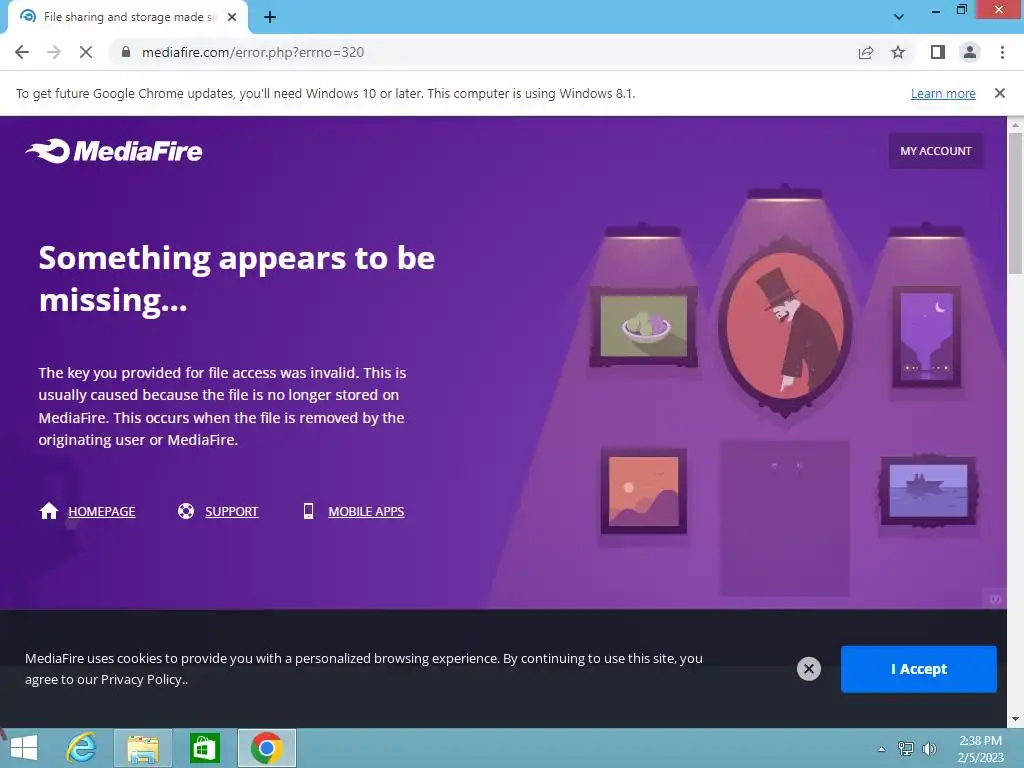Open Windows Store from the taskbar
The width and height of the screenshot is (1024, 768).
[x=204, y=748]
